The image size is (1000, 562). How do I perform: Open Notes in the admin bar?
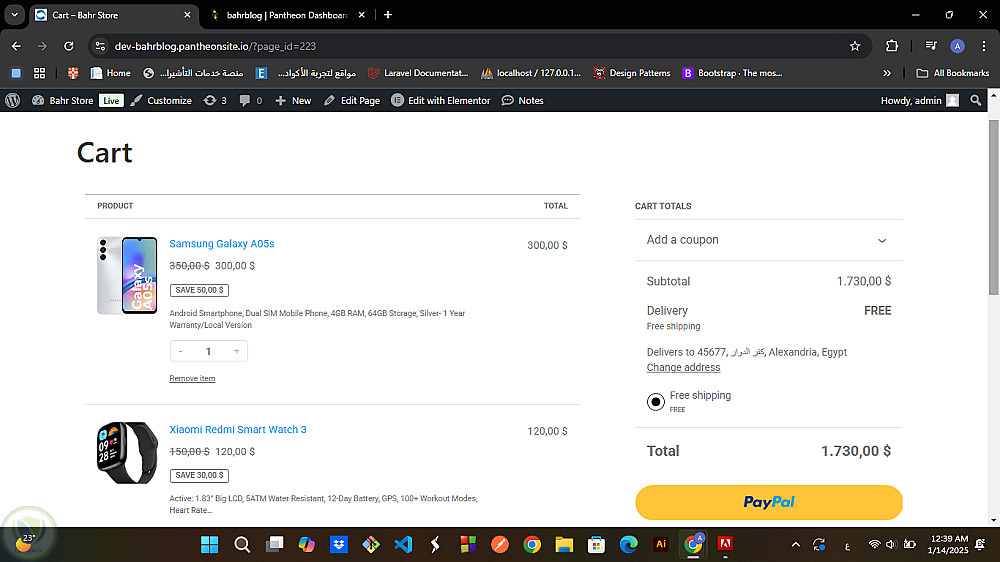point(523,100)
